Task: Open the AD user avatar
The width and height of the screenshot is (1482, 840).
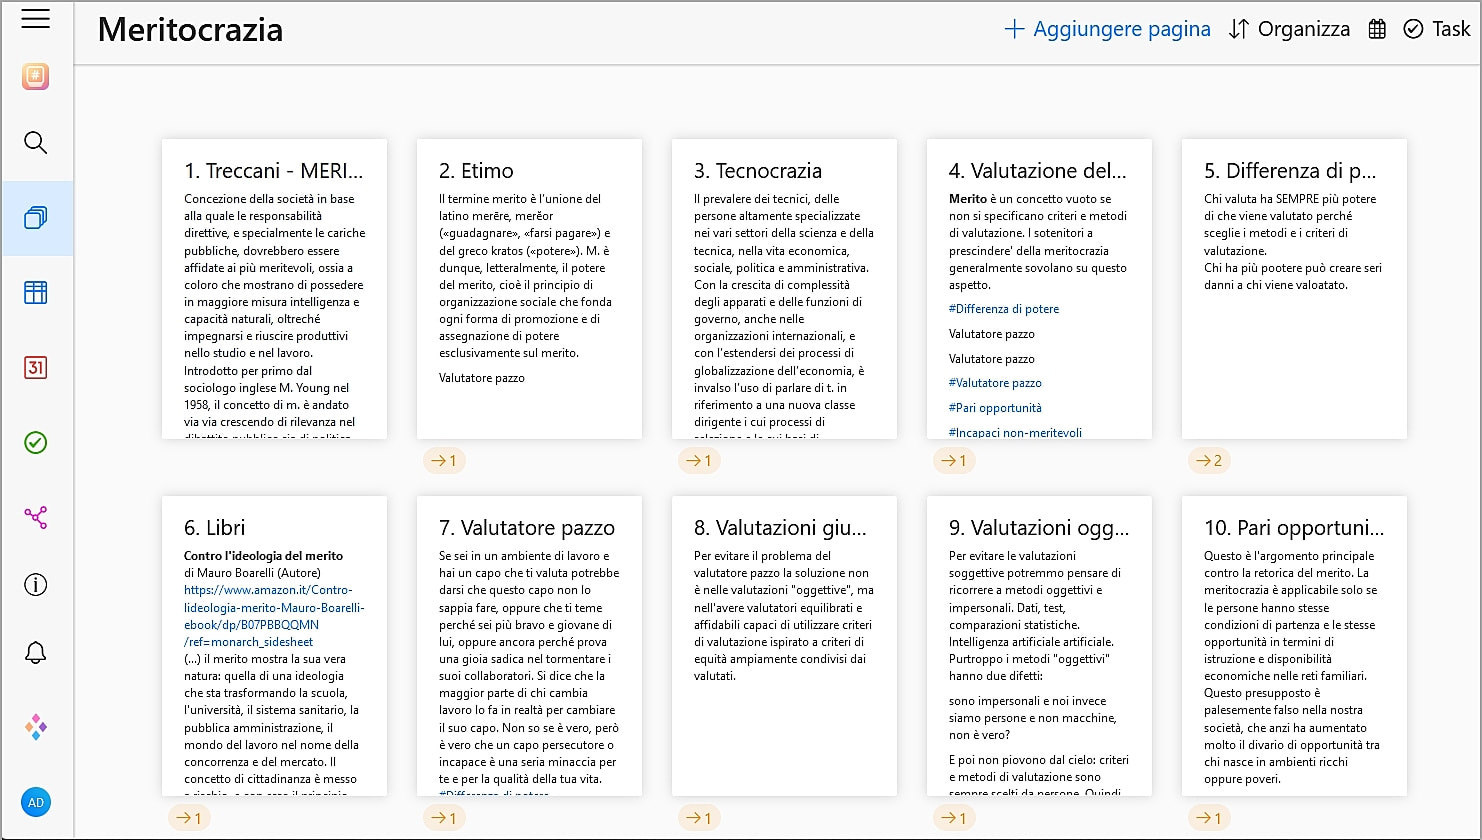Action: click(35, 802)
